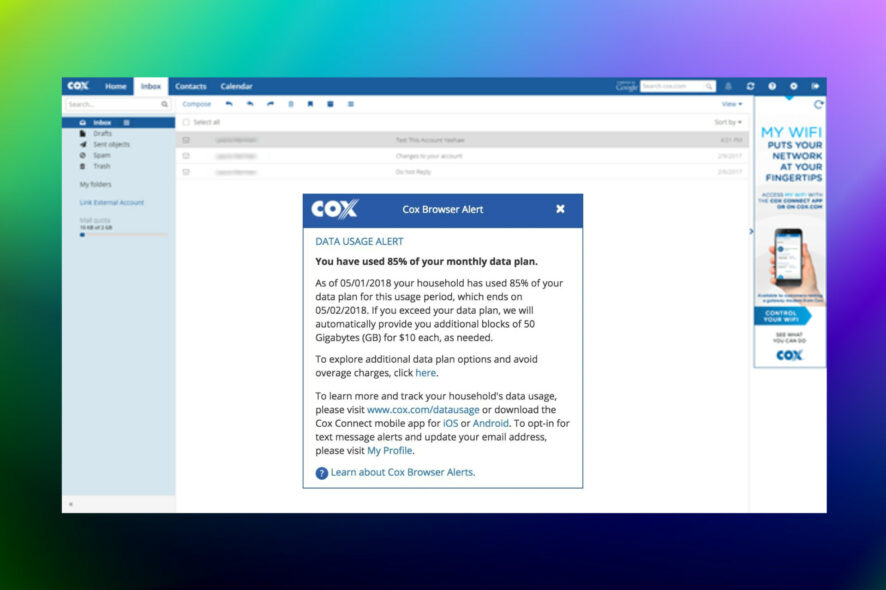Image resolution: width=886 pixels, height=590 pixels.
Task: Click the mail quota usage bar
Action: [123, 235]
